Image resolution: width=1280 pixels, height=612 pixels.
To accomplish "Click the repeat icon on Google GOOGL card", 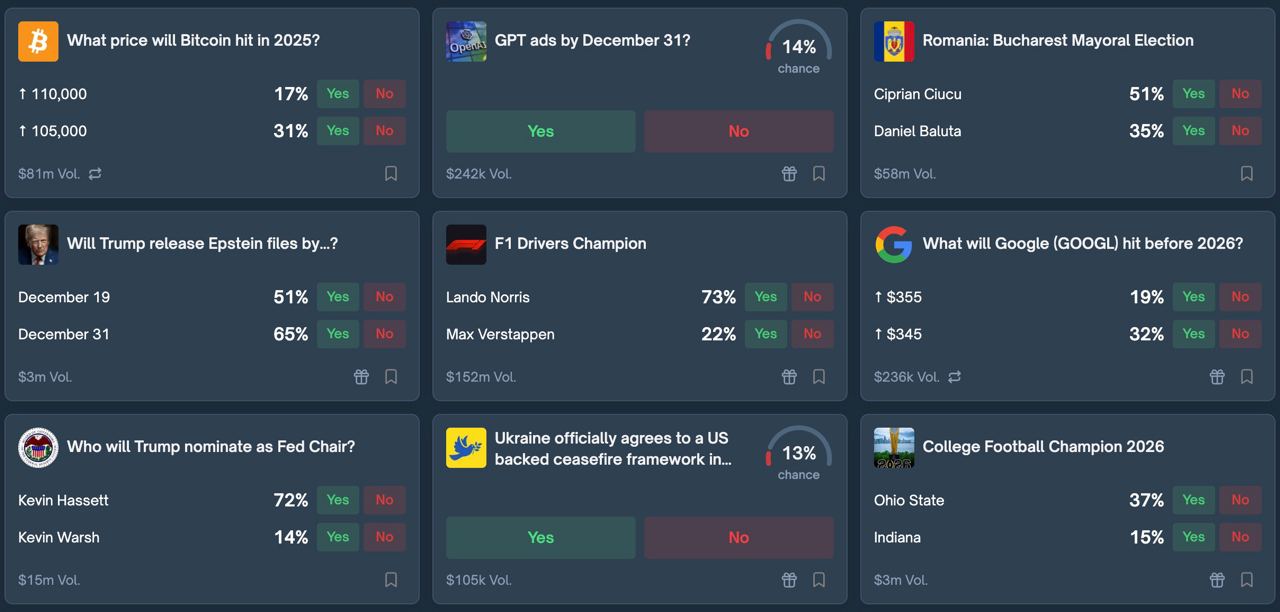I will 955,377.
